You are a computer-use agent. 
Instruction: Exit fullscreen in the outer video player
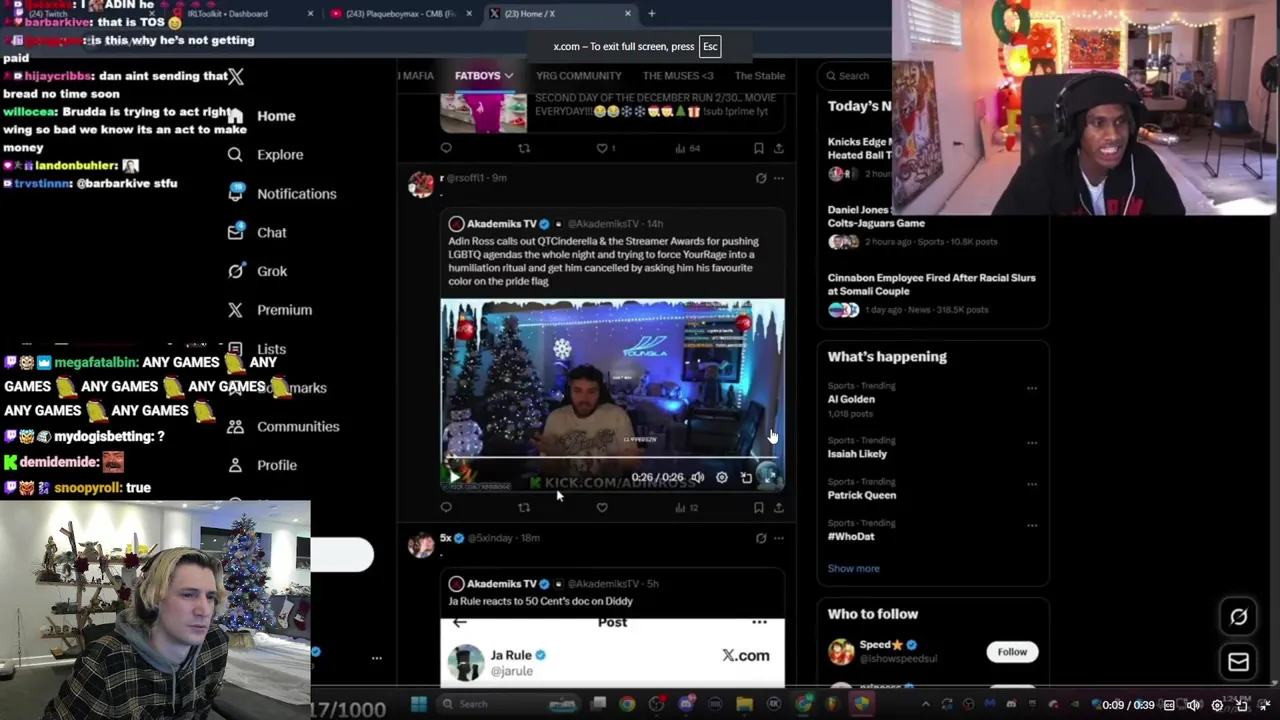1265,705
